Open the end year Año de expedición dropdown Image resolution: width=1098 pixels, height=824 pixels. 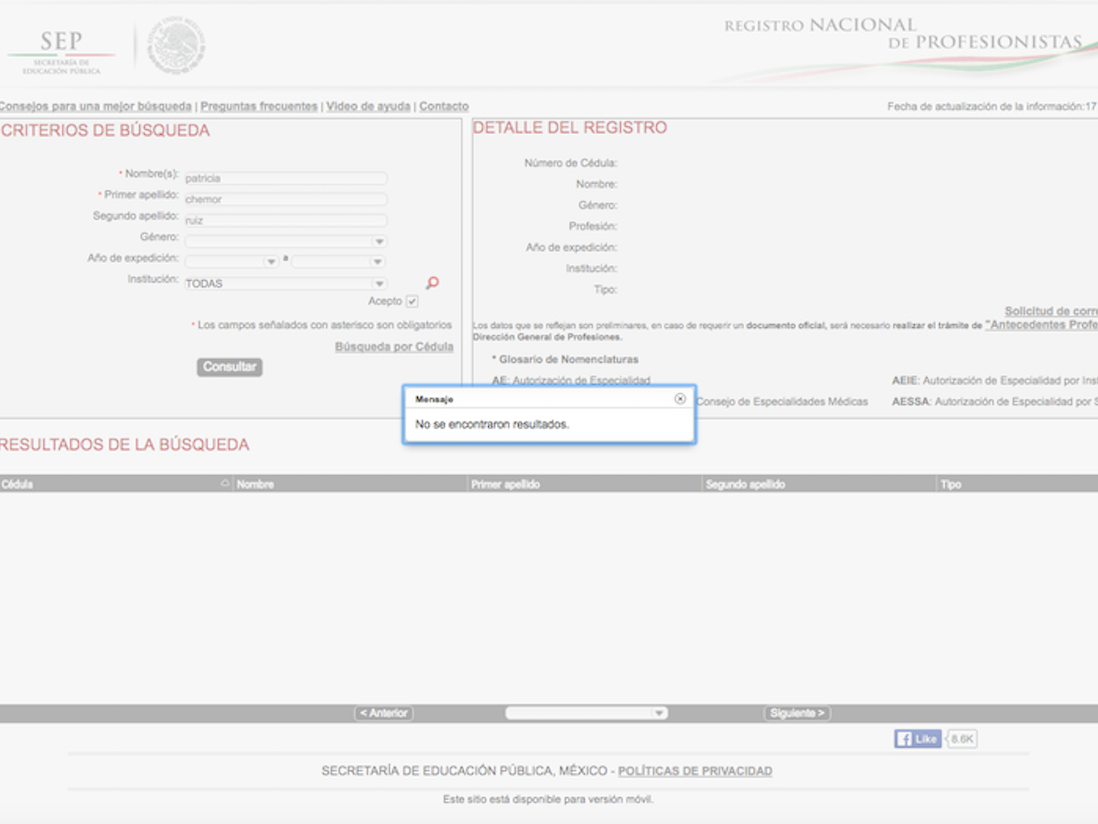[339, 262]
